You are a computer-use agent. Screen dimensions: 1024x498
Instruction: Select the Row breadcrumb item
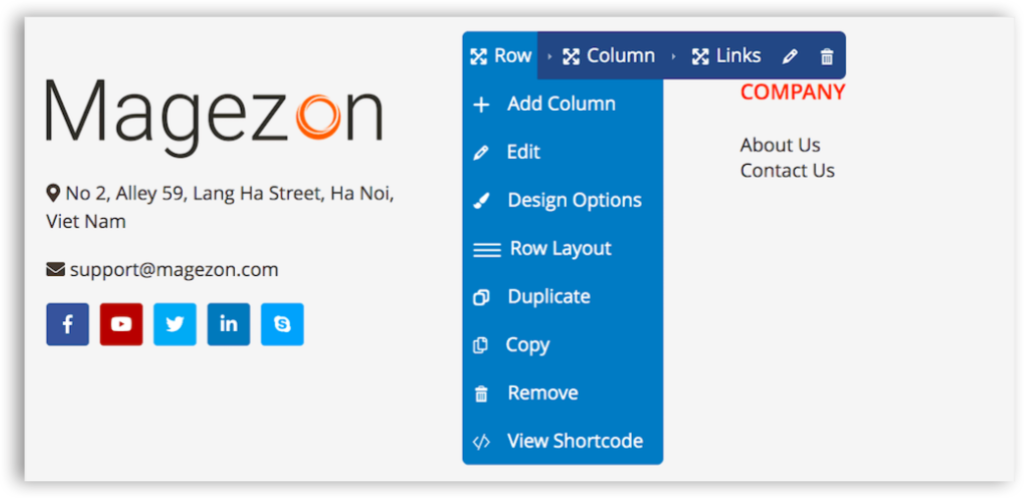pyautogui.click(x=500, y=56)
